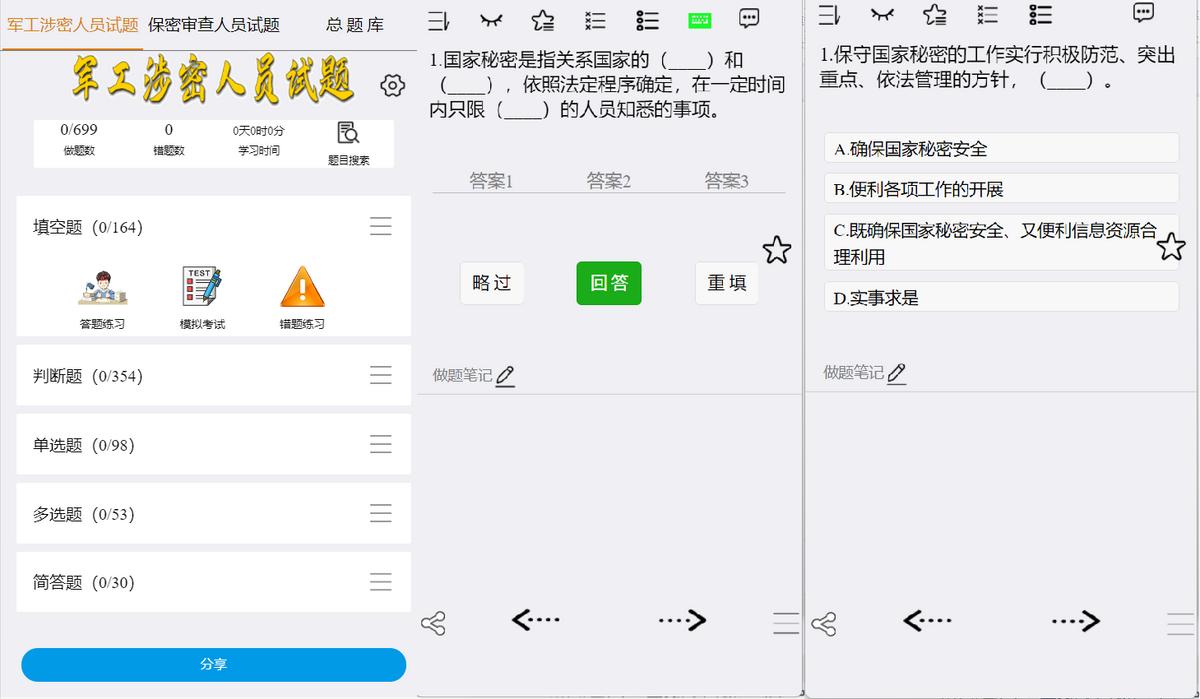This screenshot has height=699, width=1200.
Task: Click the blue 分享 share button
Action: [x=213, y=664]
